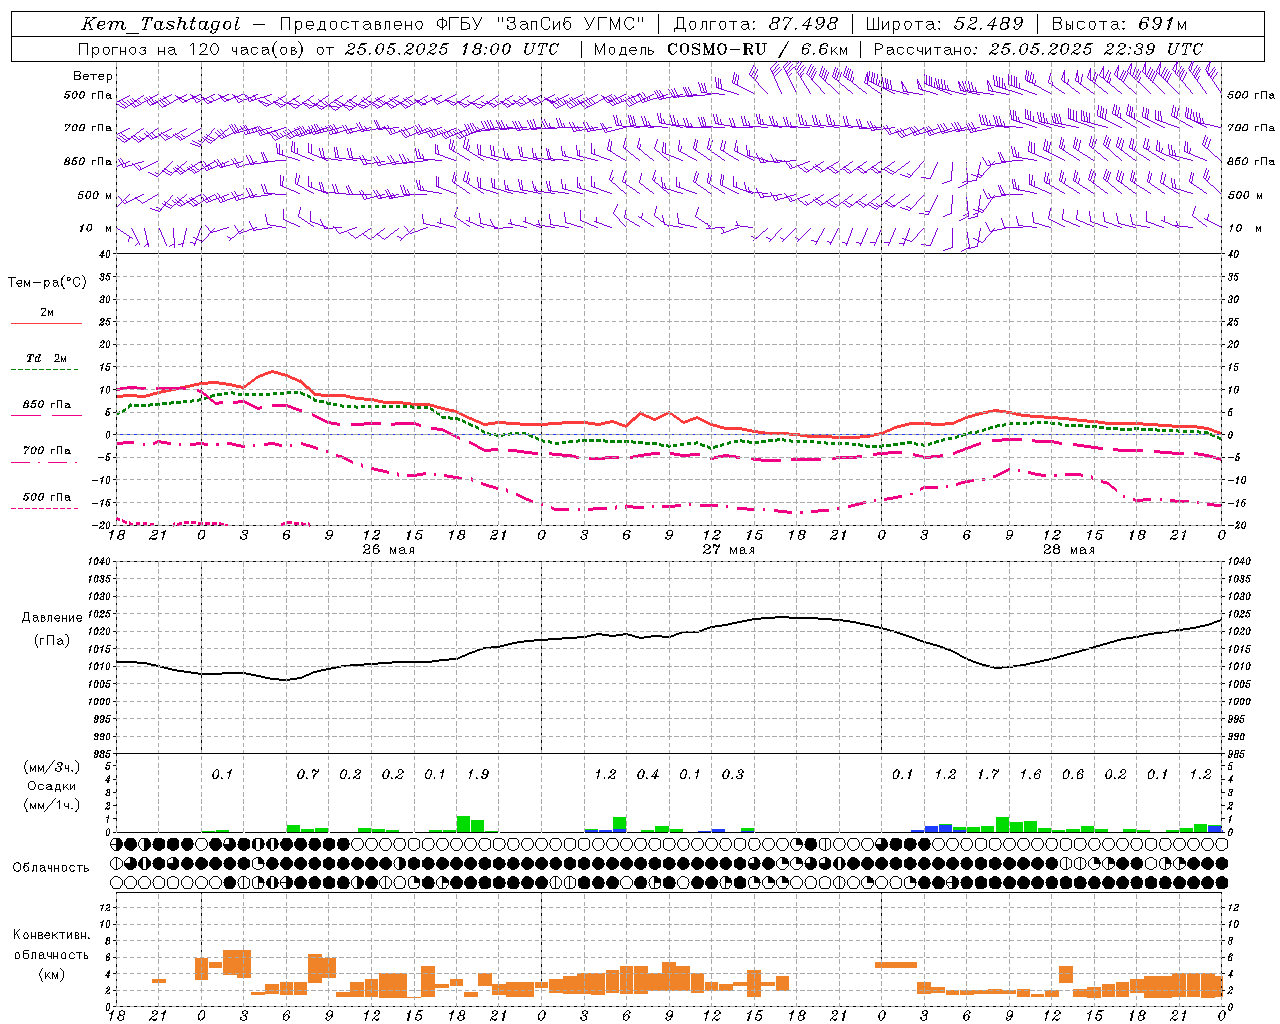The height and width of the screenshot is (1024, 1280).
Task: Click the 1.7 three-hour precipitation value
Action: pyautogui.click(x=988, y=774)
